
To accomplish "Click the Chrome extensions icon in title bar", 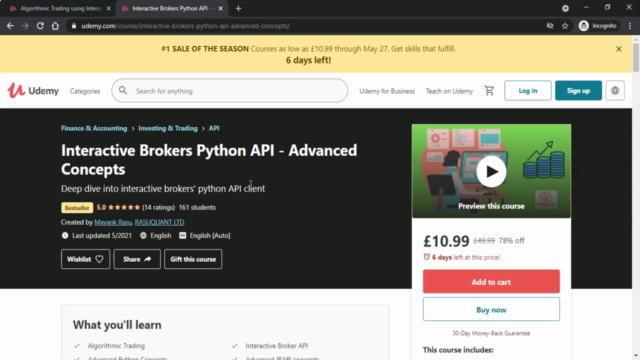I will (x=565, y=8).
